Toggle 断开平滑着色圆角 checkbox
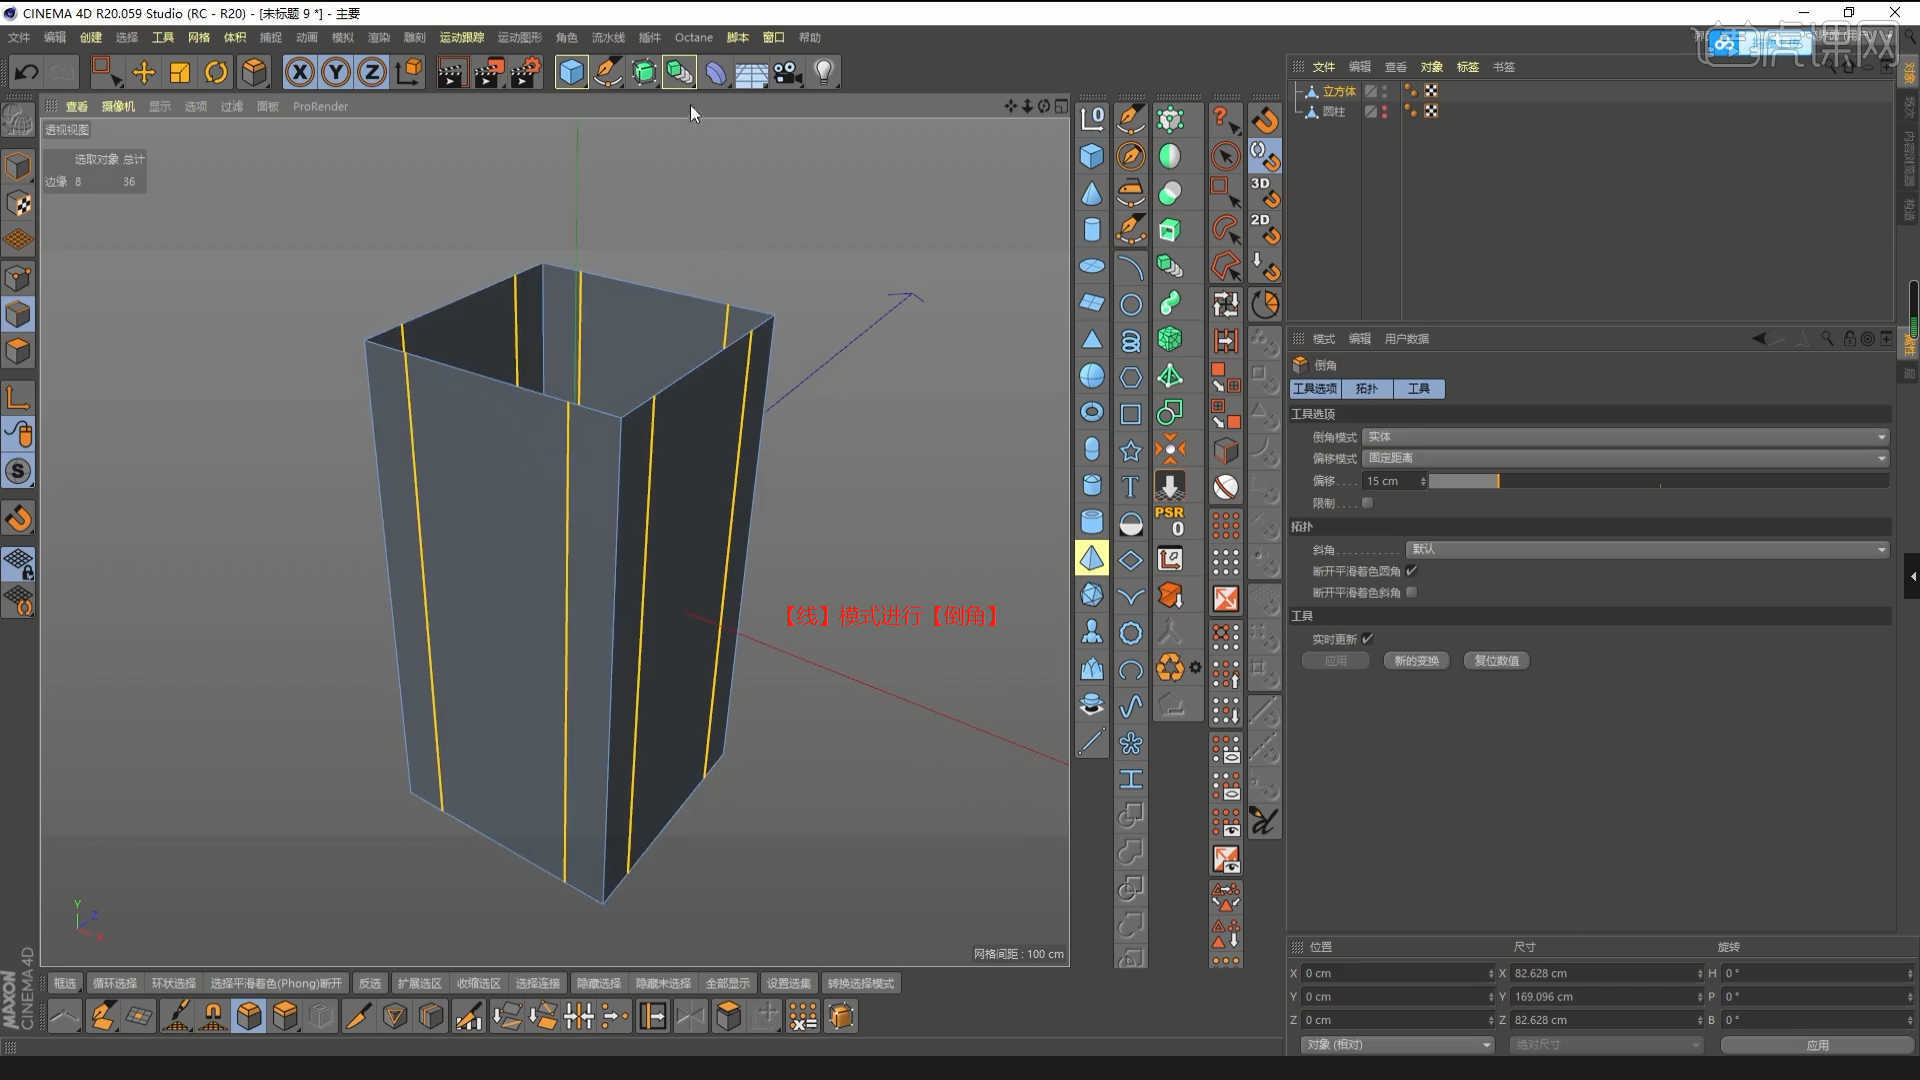The image size is (1920, 1080). coord(1411,571)
